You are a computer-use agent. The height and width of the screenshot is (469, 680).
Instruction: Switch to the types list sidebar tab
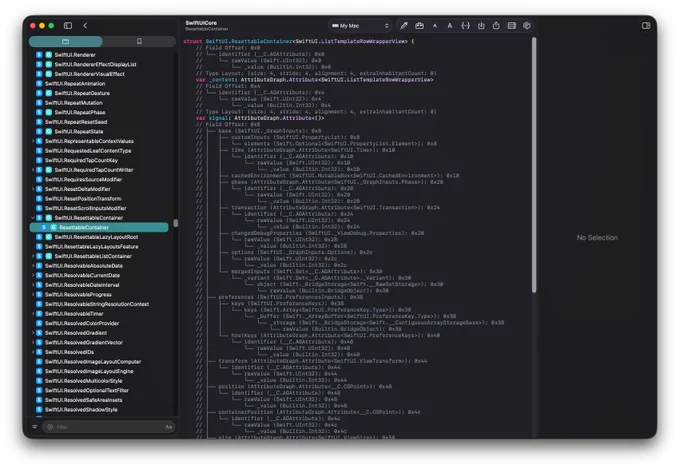click(65, 41)
